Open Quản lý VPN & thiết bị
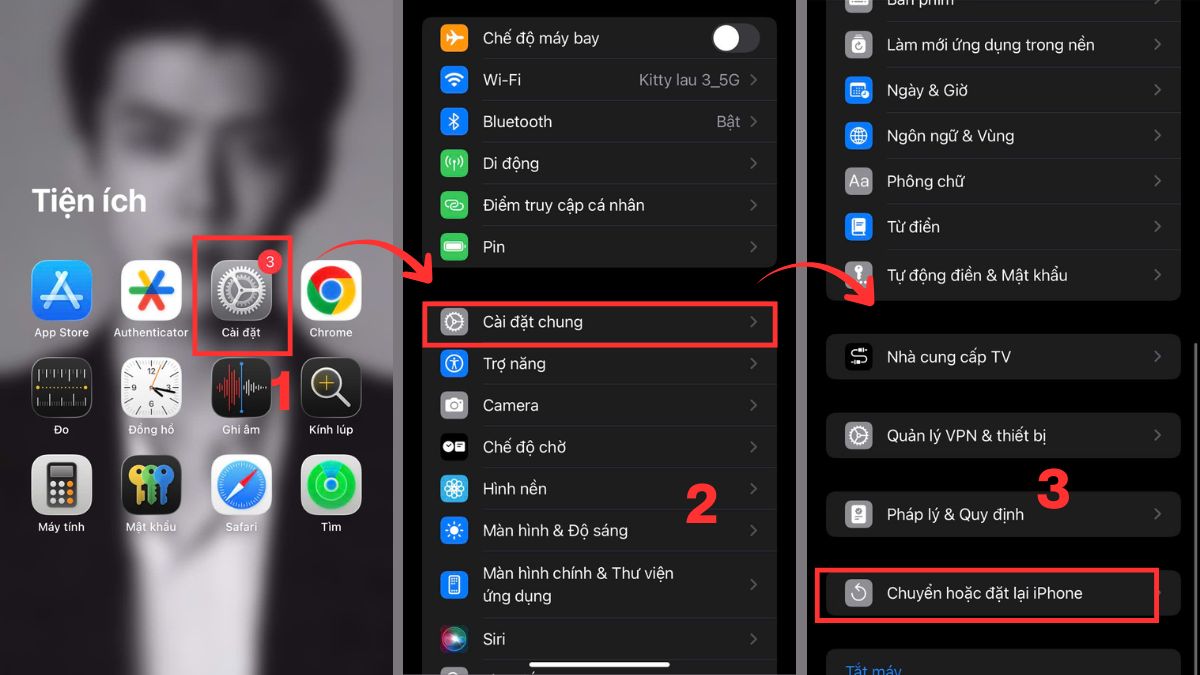The image size is (1200, 675). pos(1003,436)
